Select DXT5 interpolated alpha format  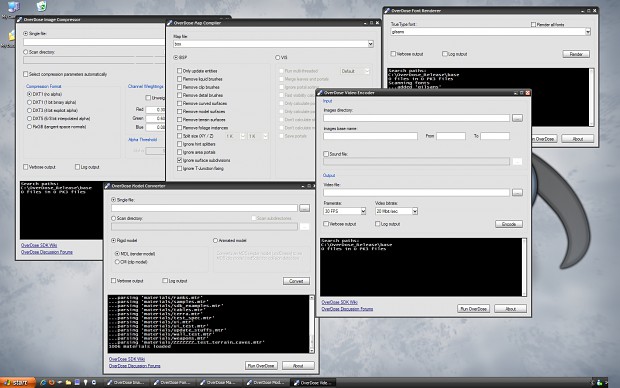tap(29, 119)
